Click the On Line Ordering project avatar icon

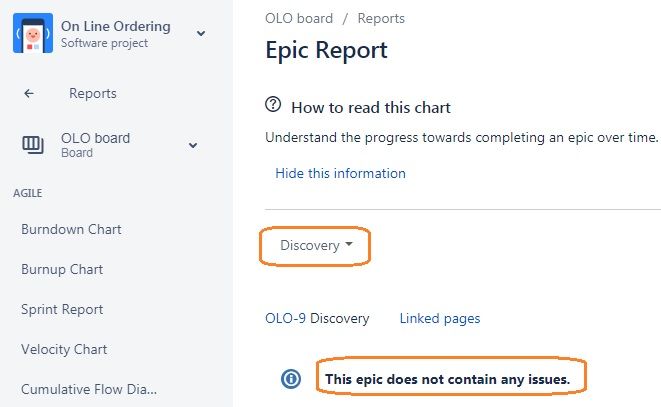point(32,33)
